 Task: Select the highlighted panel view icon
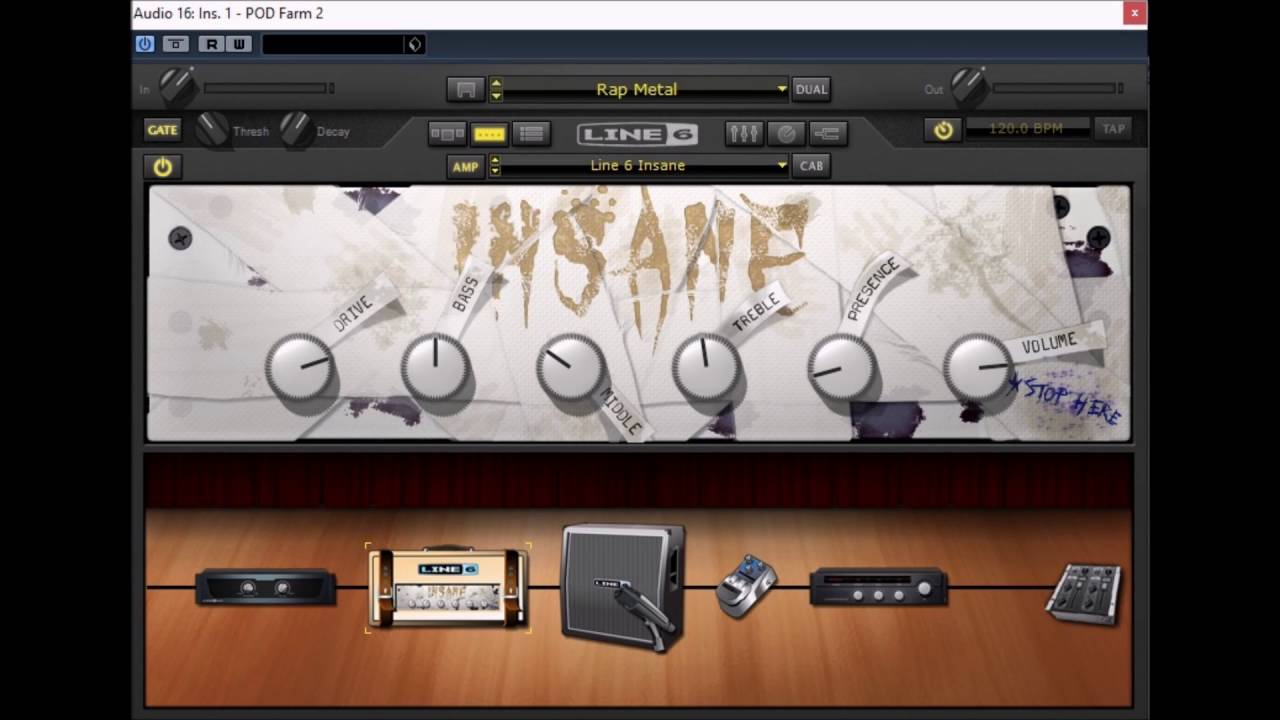click(x=489, y=133)
